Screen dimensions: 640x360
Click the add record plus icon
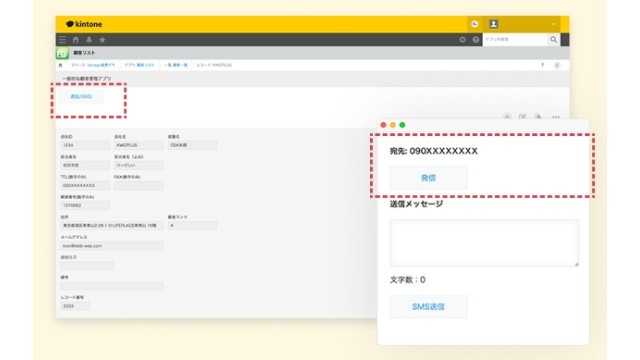pos(507,117)
